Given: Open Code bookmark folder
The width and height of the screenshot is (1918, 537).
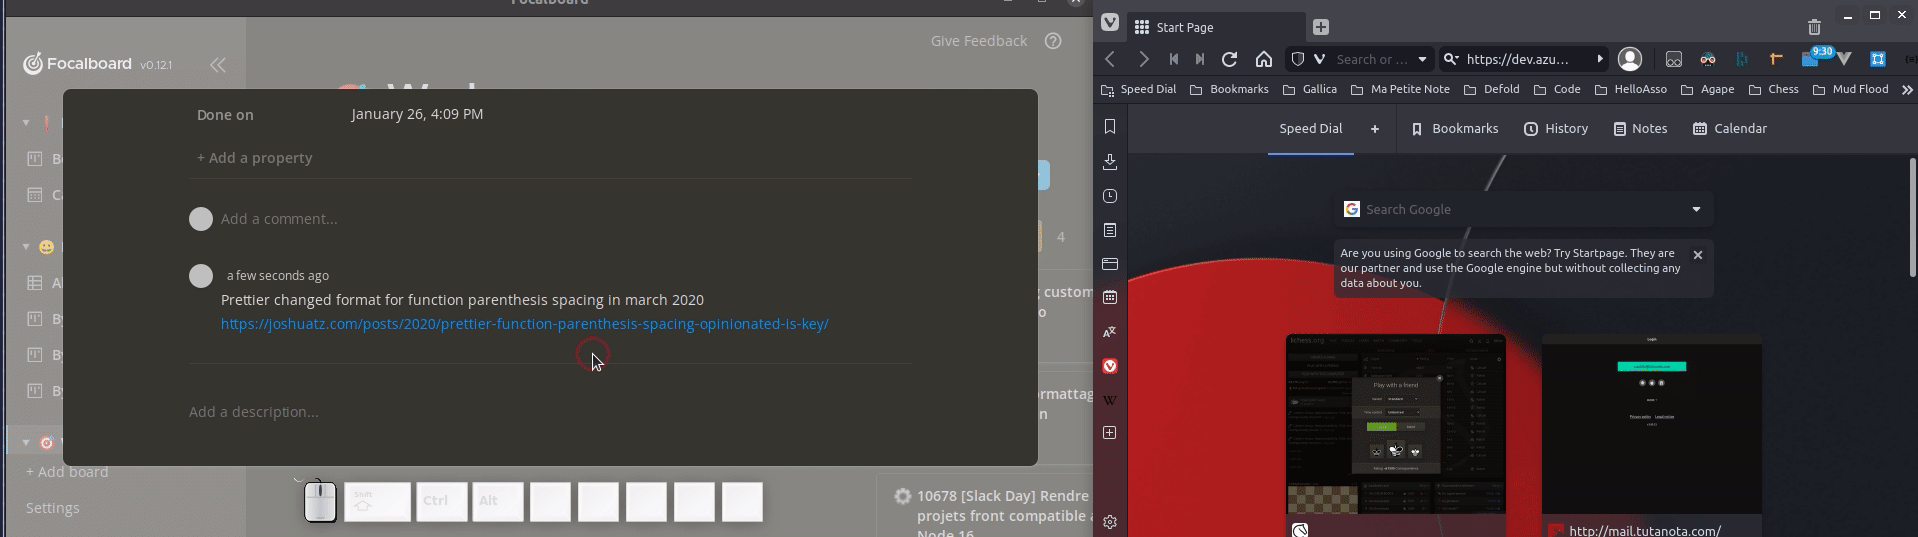Looking at the screenshot, I should click(x=1557, y=89).
